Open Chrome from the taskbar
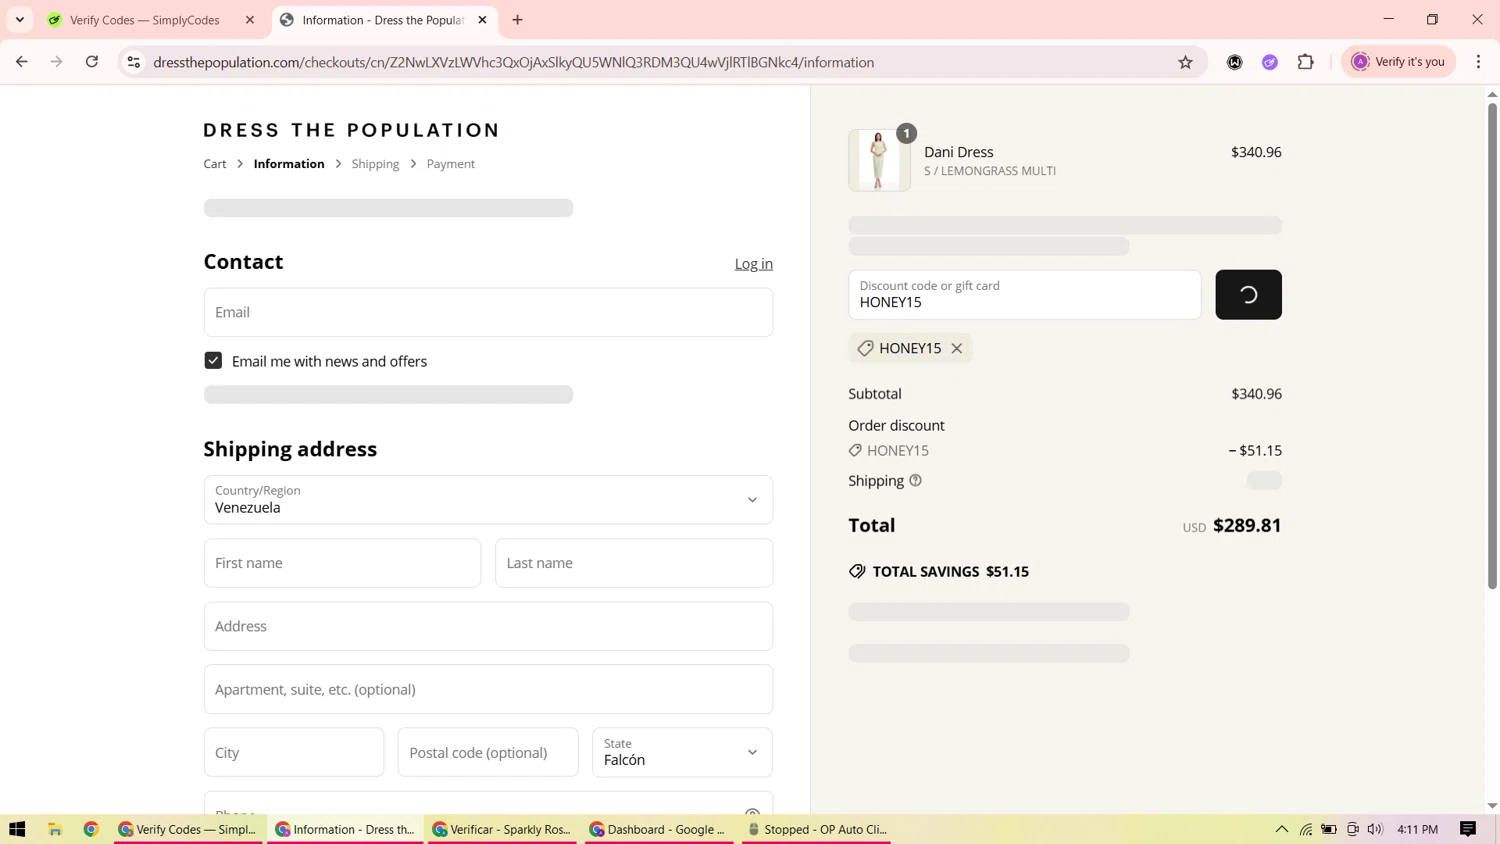This screenshot has height=844, width=1500. point(91,829)
